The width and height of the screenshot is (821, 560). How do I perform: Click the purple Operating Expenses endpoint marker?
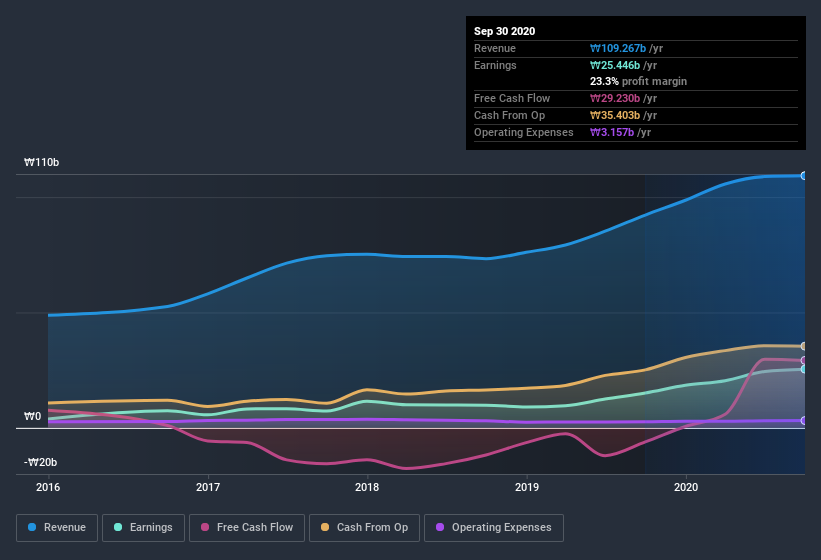tap(803, 421)
